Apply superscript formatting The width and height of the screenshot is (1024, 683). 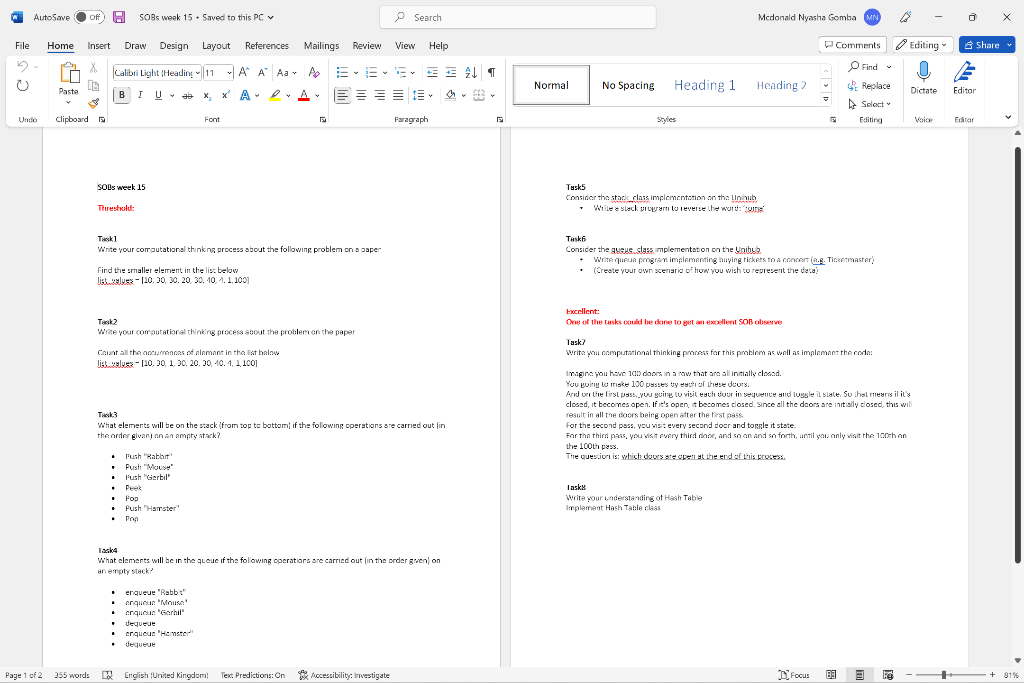225,95
